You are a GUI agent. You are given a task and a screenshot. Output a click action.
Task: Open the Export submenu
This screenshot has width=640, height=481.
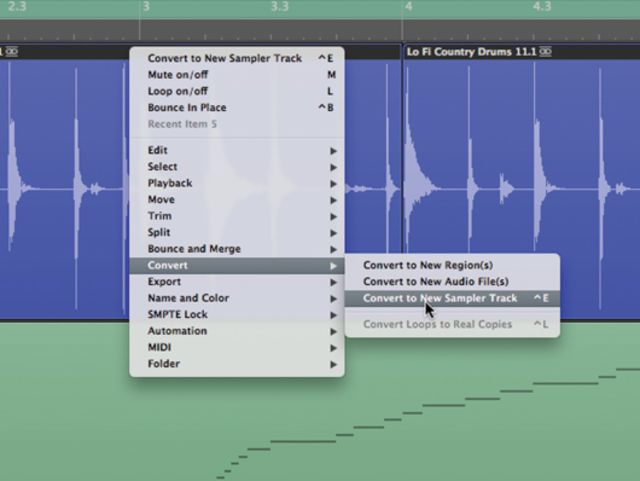[x=237, y=282]
